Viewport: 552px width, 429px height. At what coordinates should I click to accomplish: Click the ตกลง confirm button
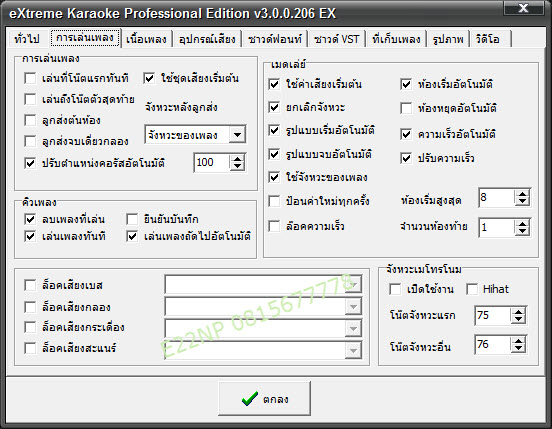264,399
